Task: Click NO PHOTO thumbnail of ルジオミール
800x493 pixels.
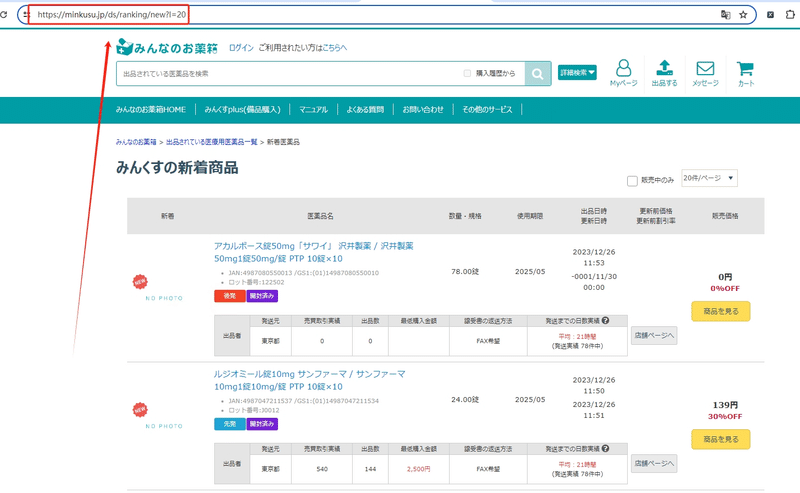Action: pyautogui.click(x=164, y=426)
